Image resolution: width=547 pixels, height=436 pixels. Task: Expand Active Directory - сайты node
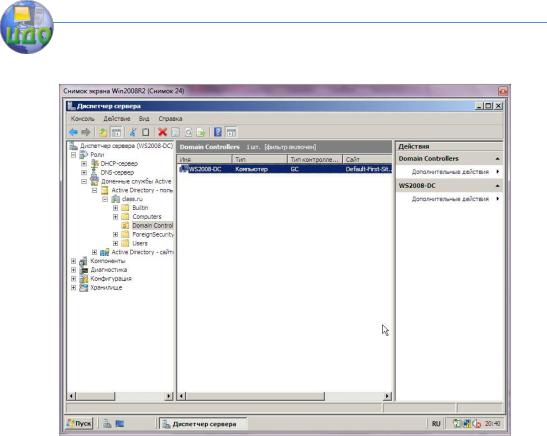(x=95, y=252)
